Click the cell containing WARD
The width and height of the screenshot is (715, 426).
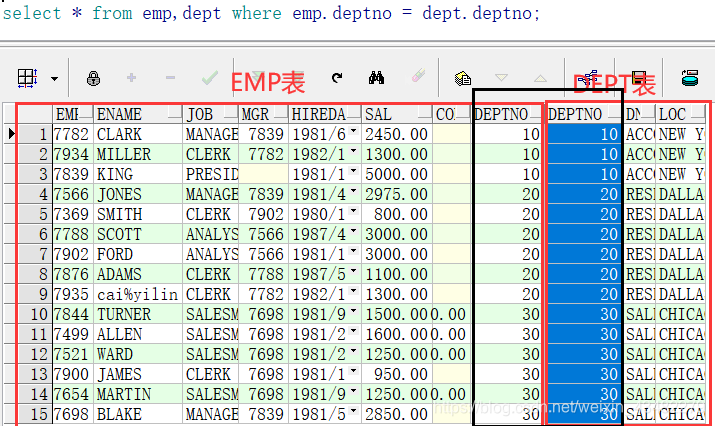[x=138, y=354]
